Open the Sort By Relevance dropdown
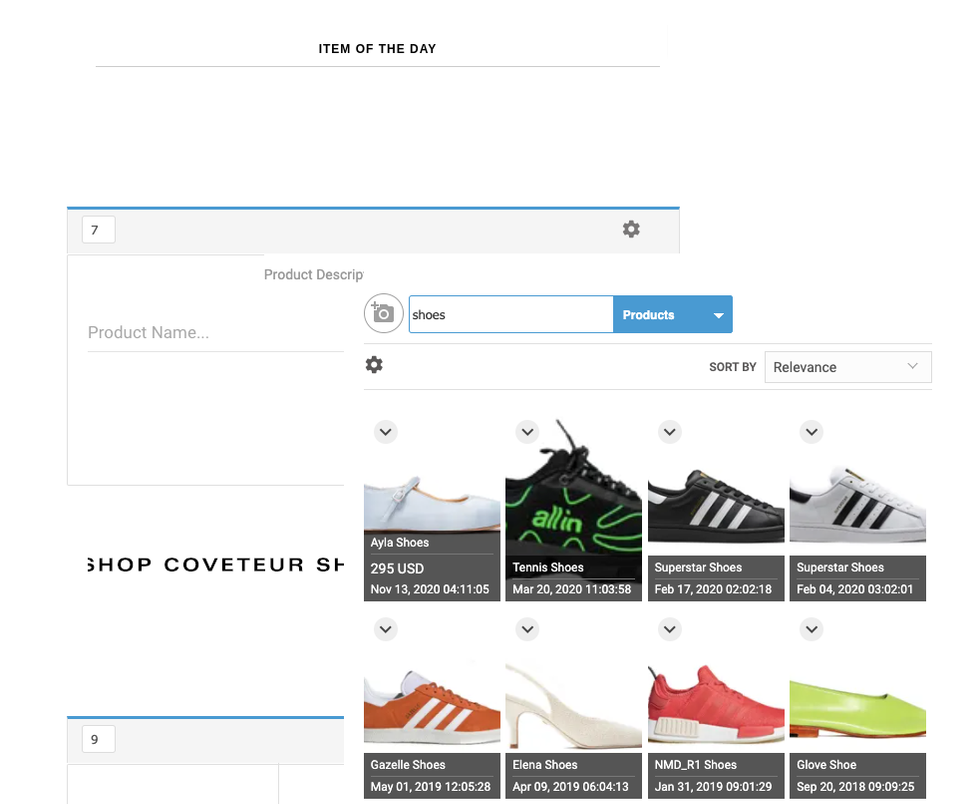The width and height of the screenshot is (980, 804). click(x=847, y=367)
